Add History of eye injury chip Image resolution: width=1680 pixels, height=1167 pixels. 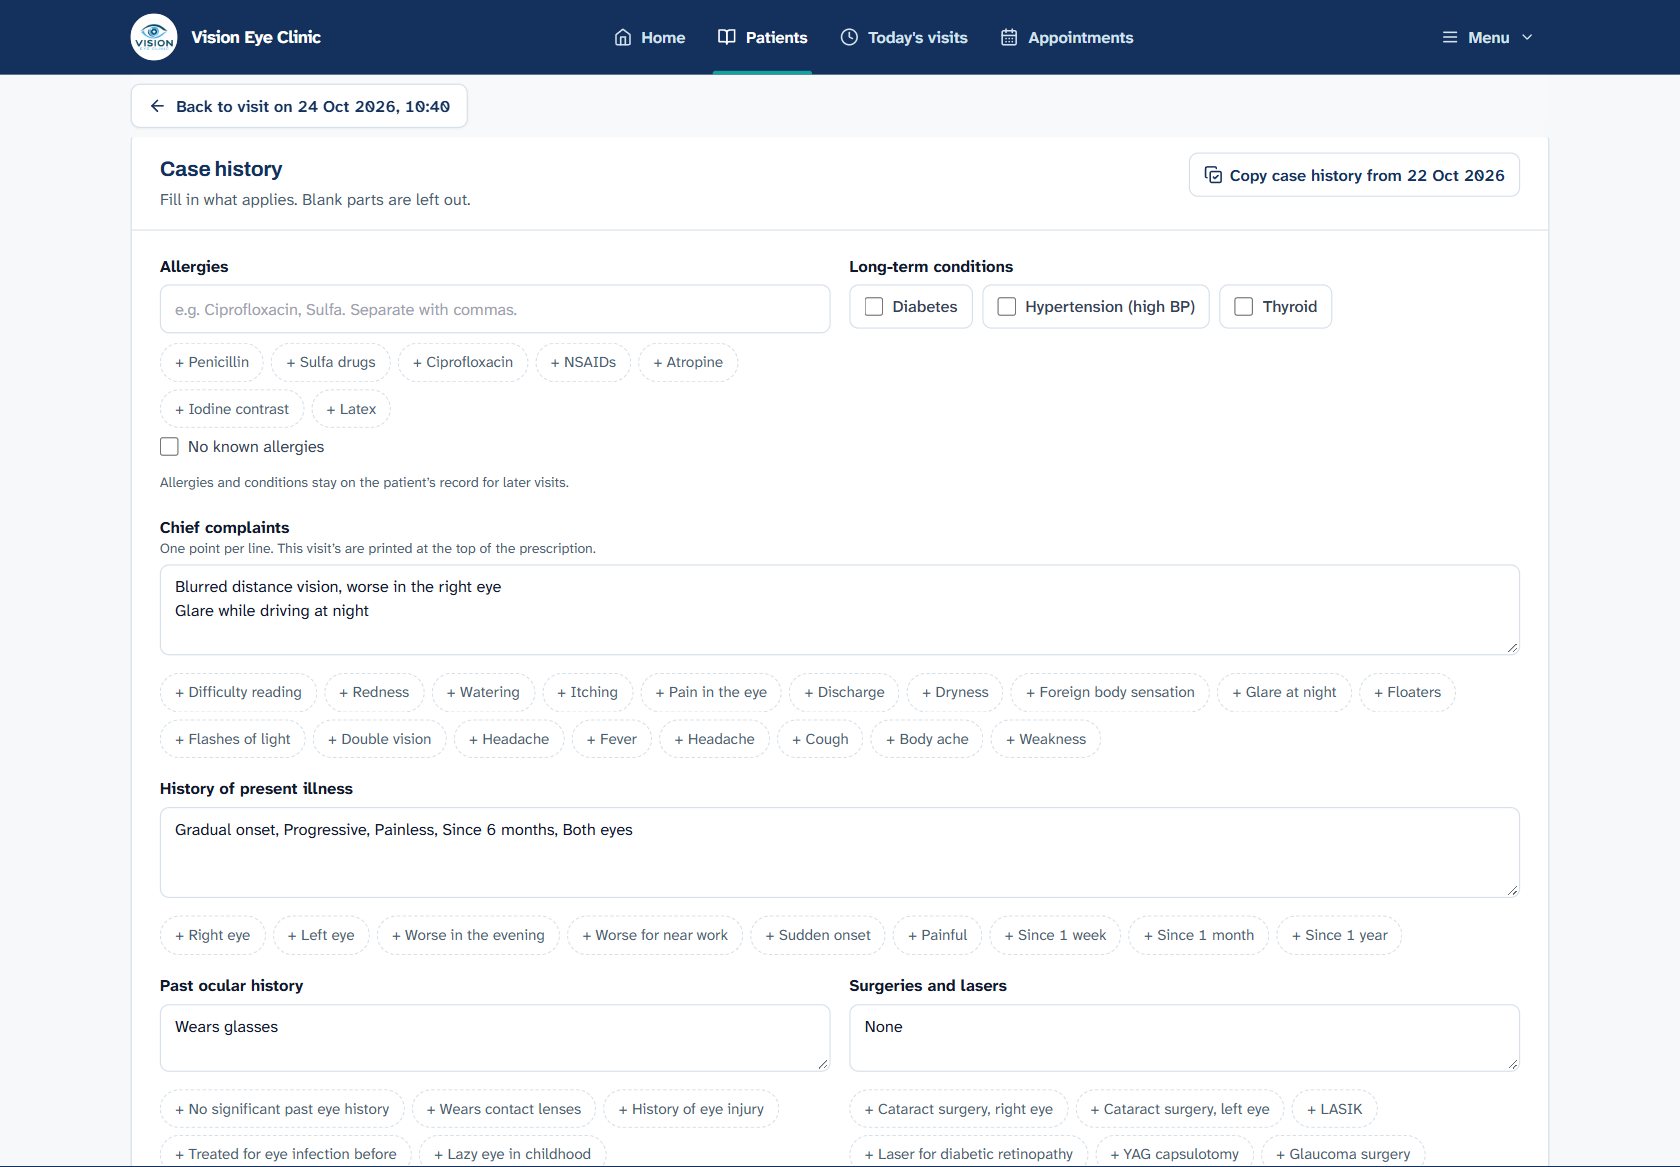click(x=691, y=1109)
